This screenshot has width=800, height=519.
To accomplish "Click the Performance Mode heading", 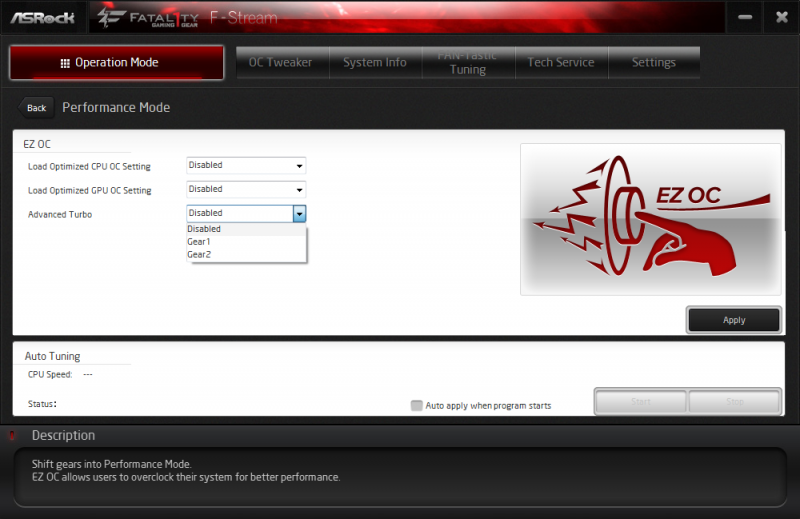I will coord(116,108).
